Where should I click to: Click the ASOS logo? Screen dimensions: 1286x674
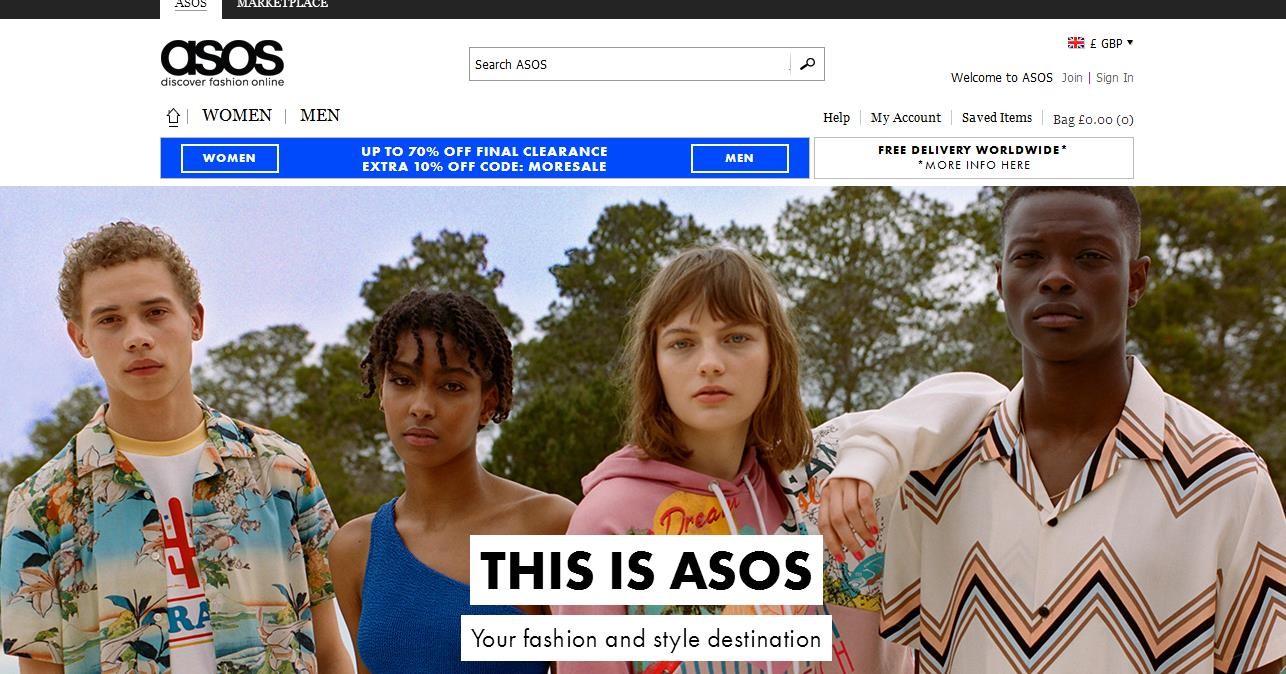(x=222, y=63)
